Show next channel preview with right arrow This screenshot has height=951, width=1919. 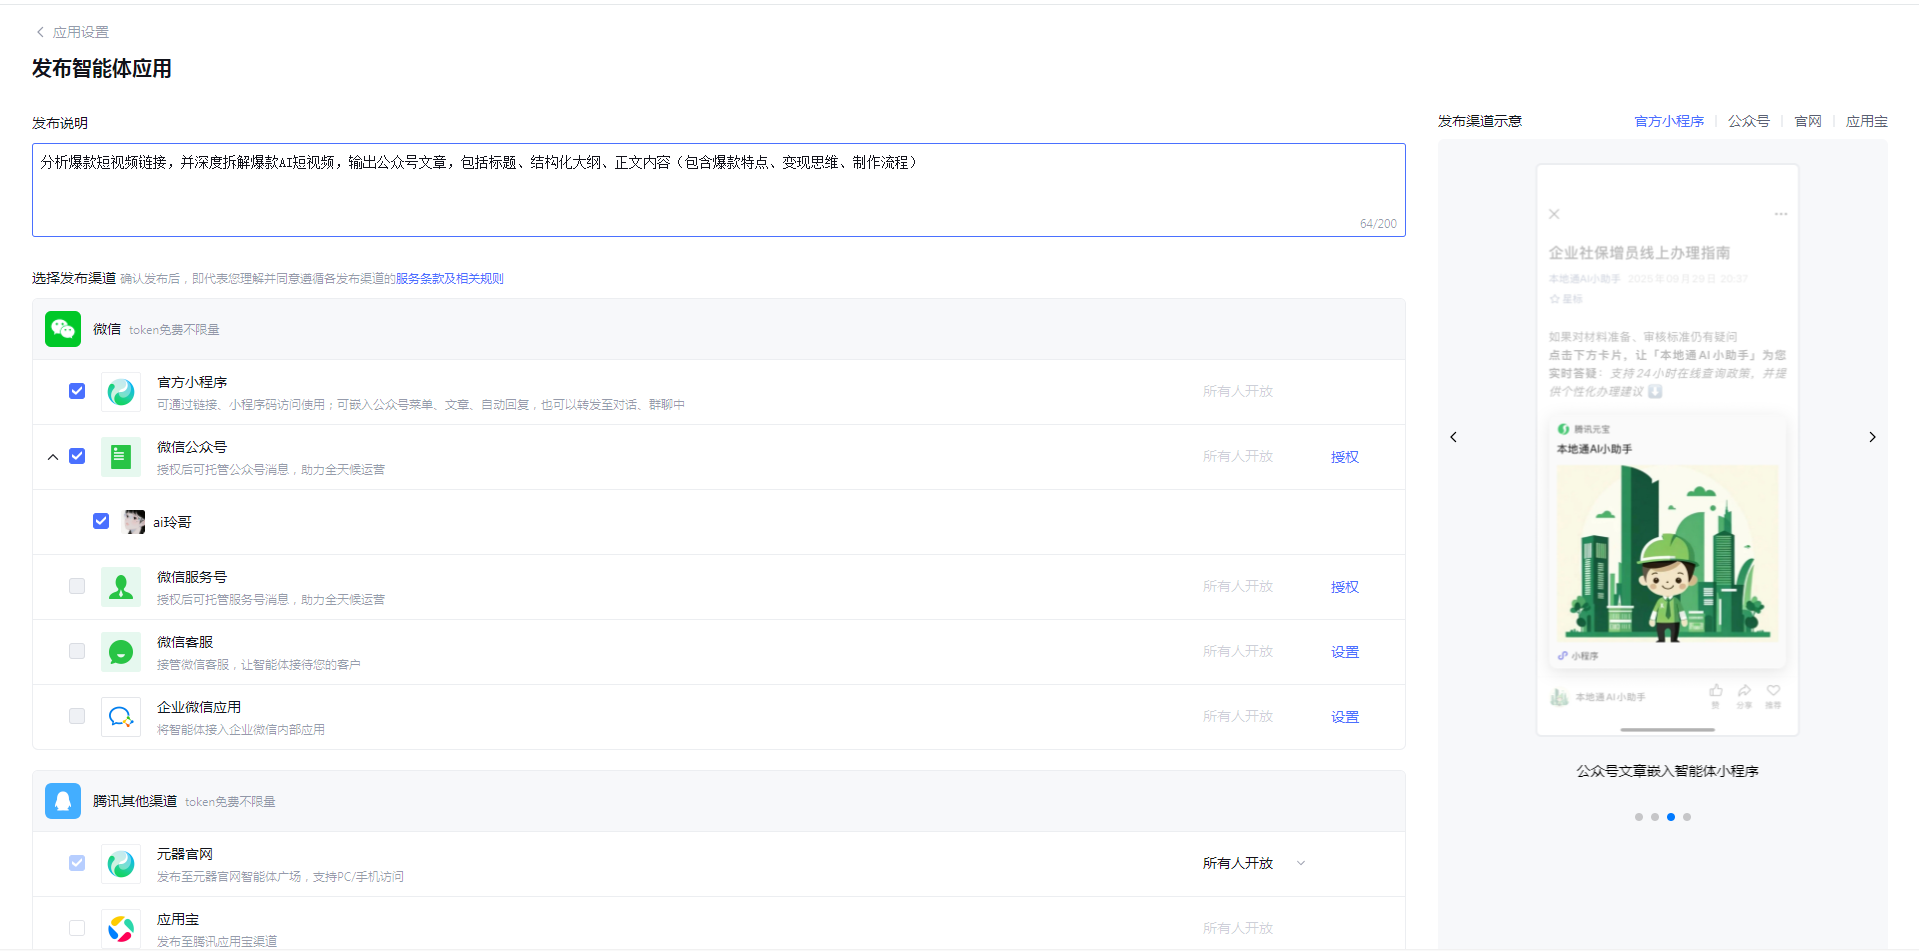[1872, 437]
